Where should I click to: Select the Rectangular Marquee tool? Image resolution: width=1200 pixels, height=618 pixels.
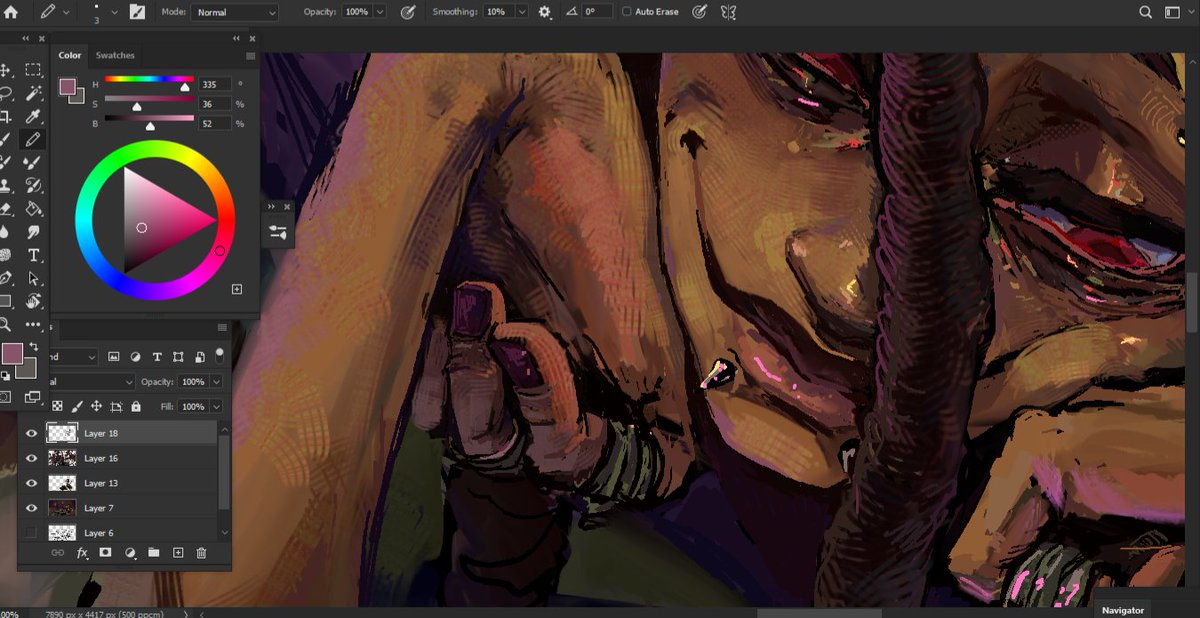pos(33,70)
